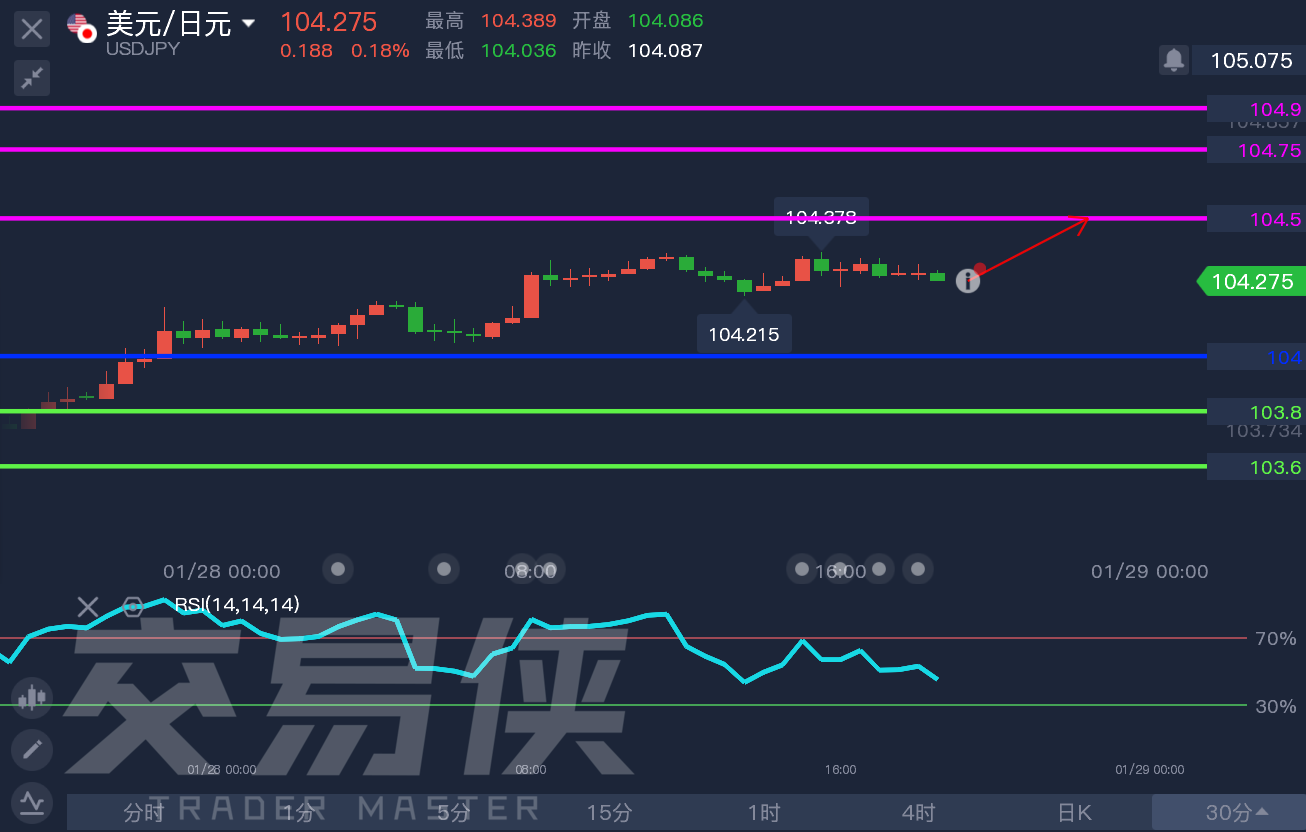Click the 最高 104.389 high value
Viewport: 1306px width, 832px height.
click(519, 21)
